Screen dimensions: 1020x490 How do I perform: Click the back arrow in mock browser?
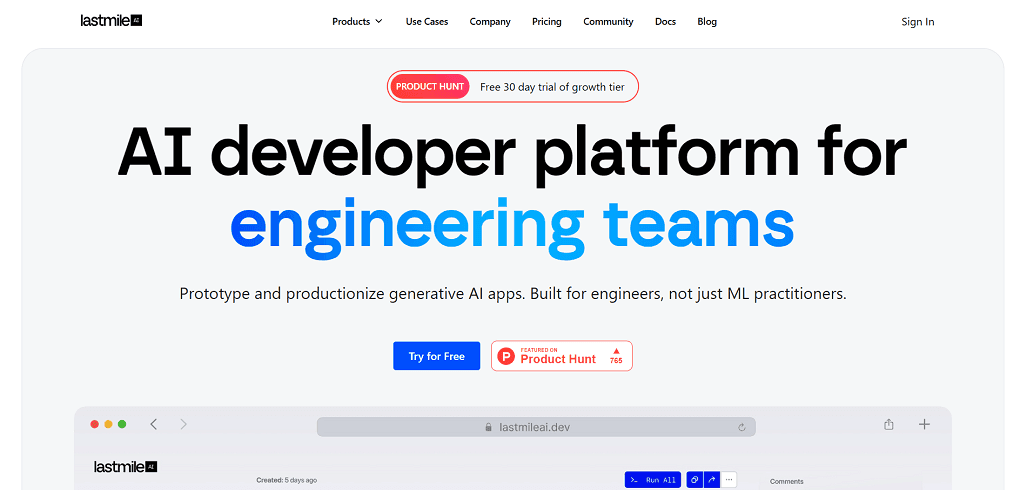click(x=154, y=424)
